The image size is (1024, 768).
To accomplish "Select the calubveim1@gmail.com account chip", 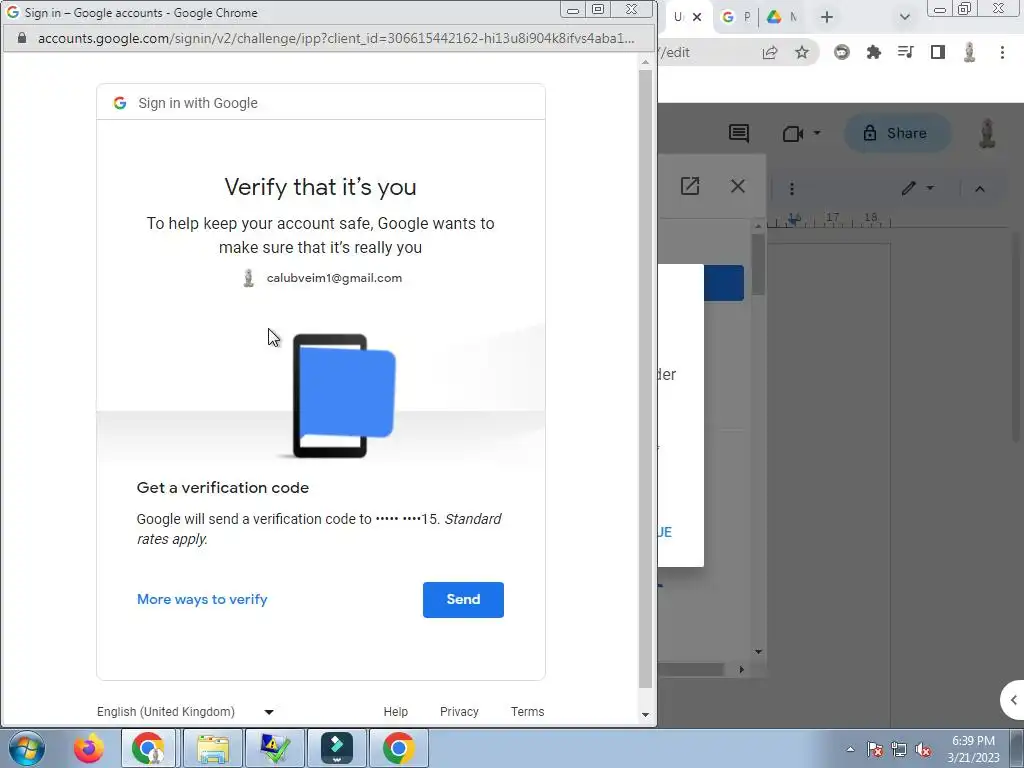I will [x=321, y=278].
